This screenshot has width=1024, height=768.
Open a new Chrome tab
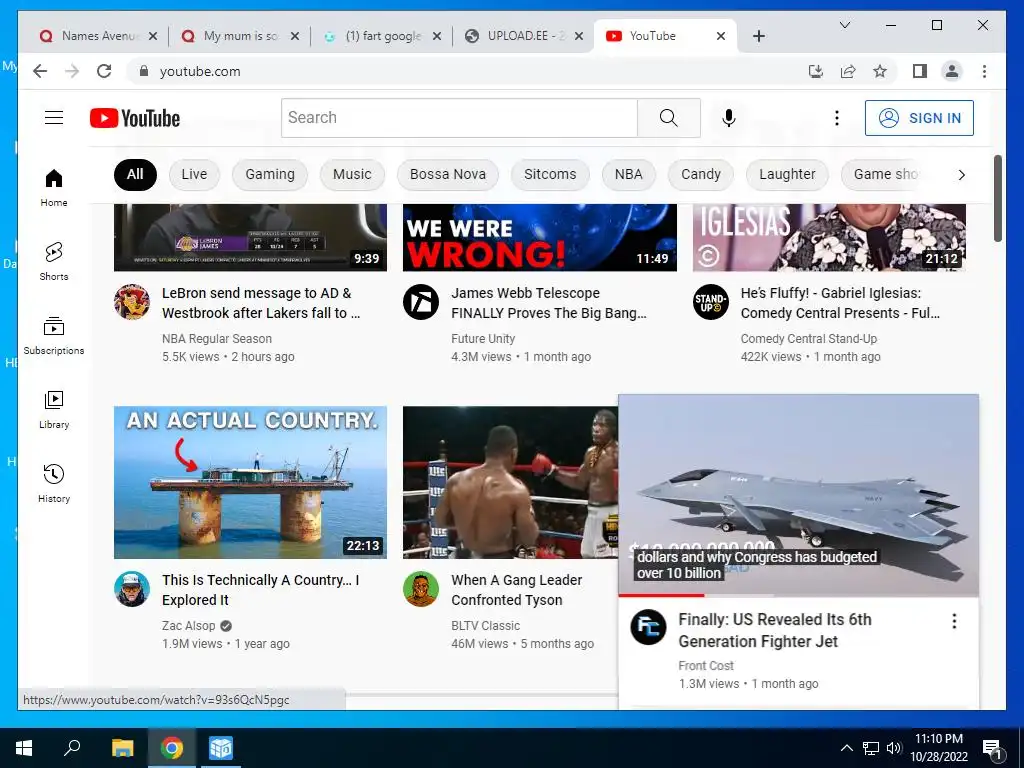[758, 36]
